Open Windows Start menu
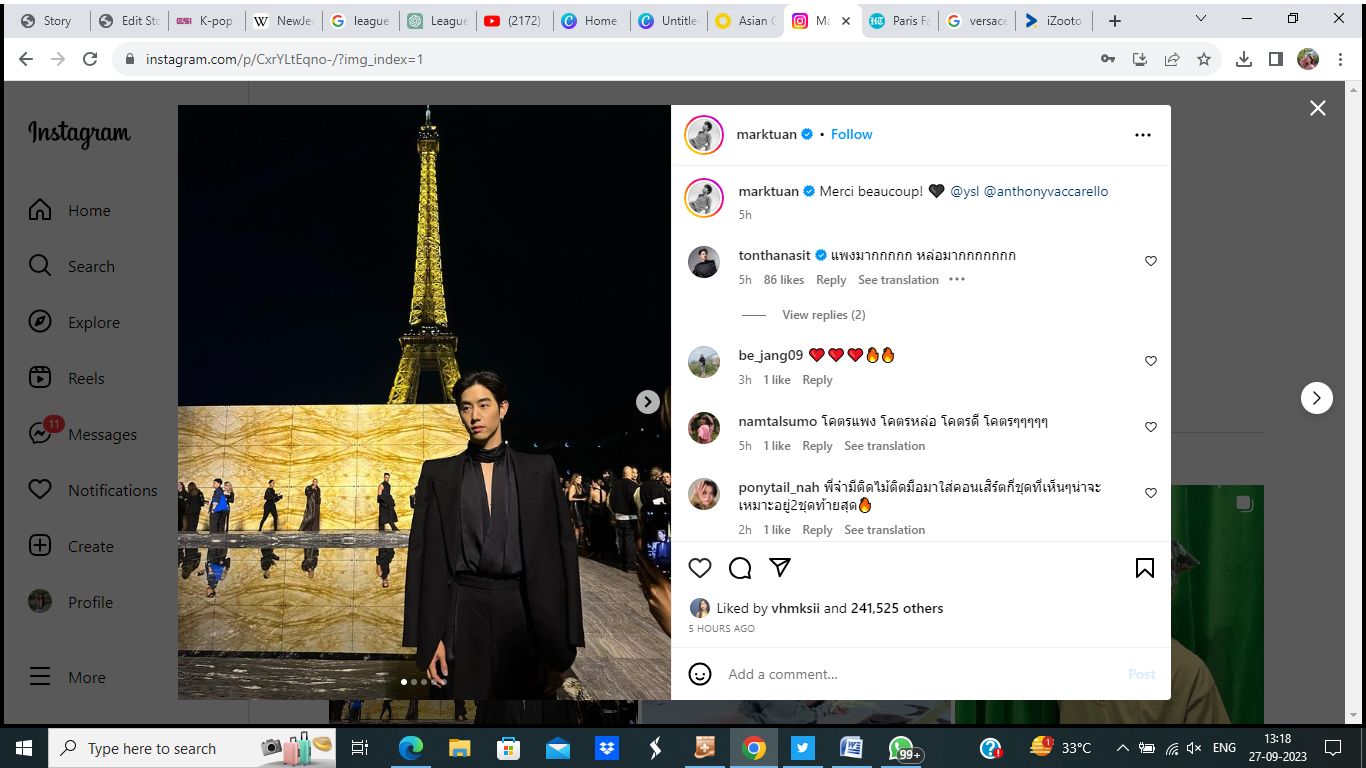Viewport: 1366px width, 768px height. pos(23,748)
